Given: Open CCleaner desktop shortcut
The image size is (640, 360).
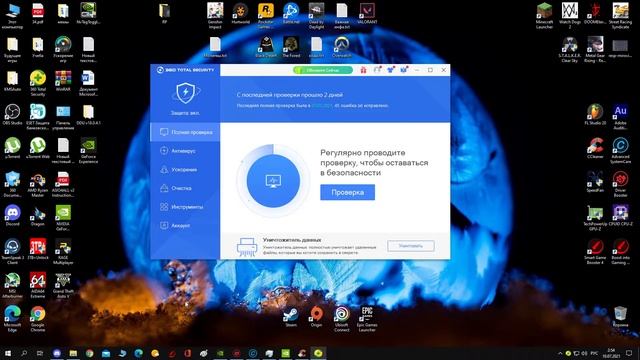Looking at the screenshot, I should (x=595, y=148).
